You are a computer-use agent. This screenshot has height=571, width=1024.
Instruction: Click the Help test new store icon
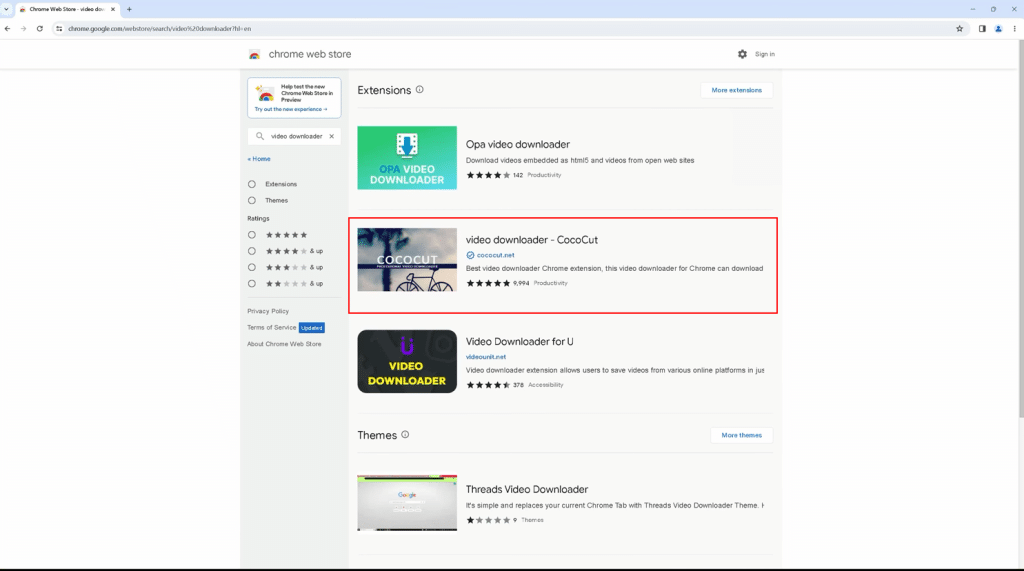coord(264,93)
